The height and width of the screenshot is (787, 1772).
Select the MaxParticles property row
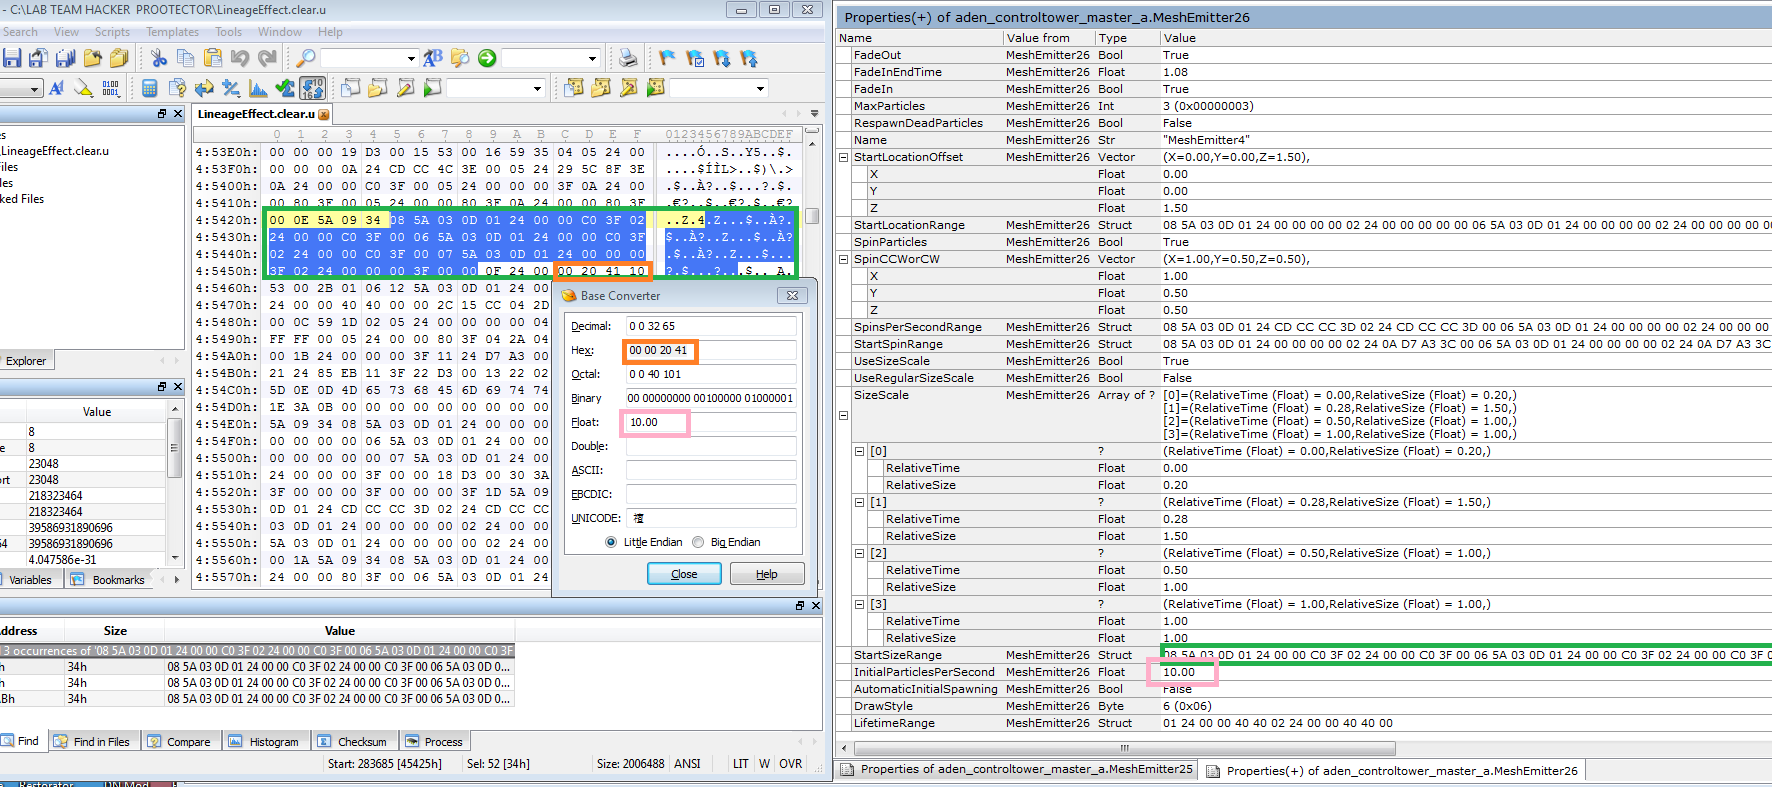tap(1304, 106)
